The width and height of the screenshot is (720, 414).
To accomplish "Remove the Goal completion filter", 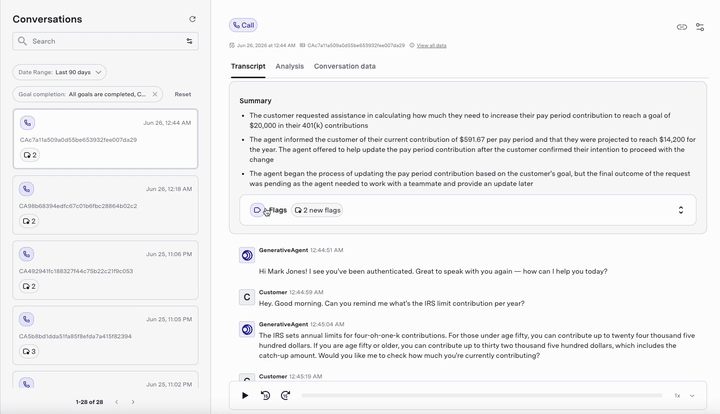I will [x=155, y=94].
